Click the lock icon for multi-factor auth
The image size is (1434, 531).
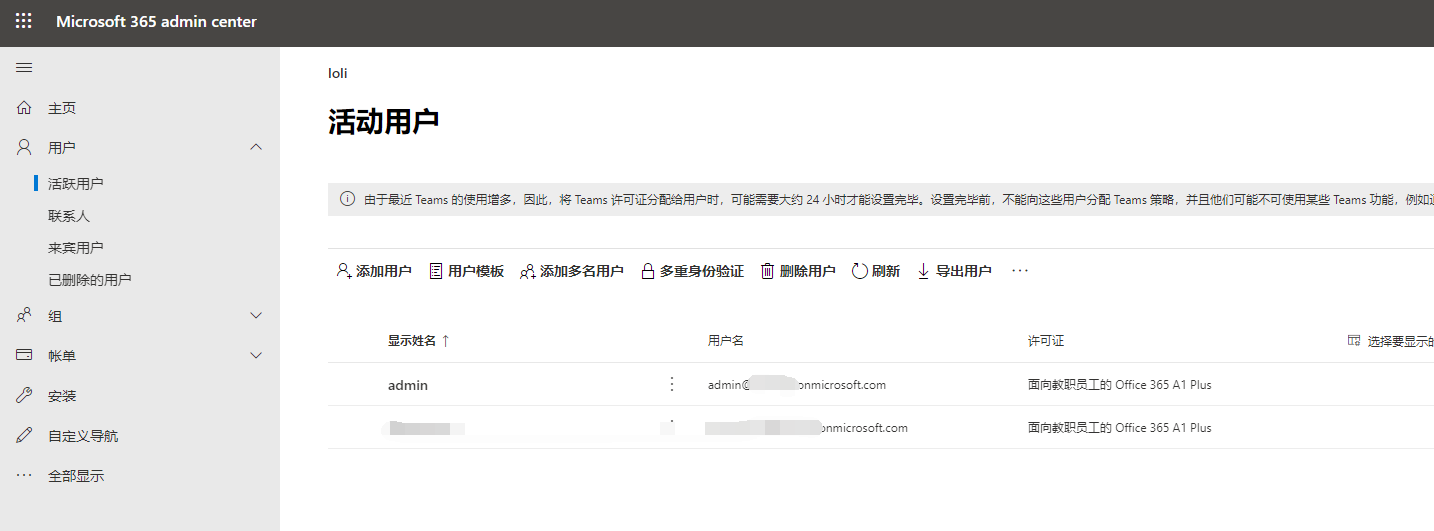coord(647,271)
